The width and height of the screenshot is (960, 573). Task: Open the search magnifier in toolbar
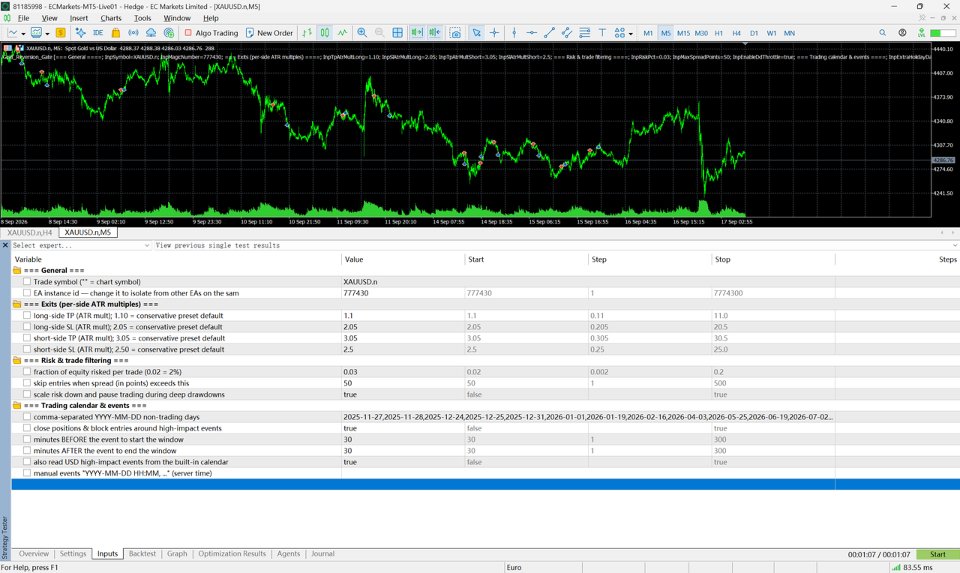(x=882, y=33)
